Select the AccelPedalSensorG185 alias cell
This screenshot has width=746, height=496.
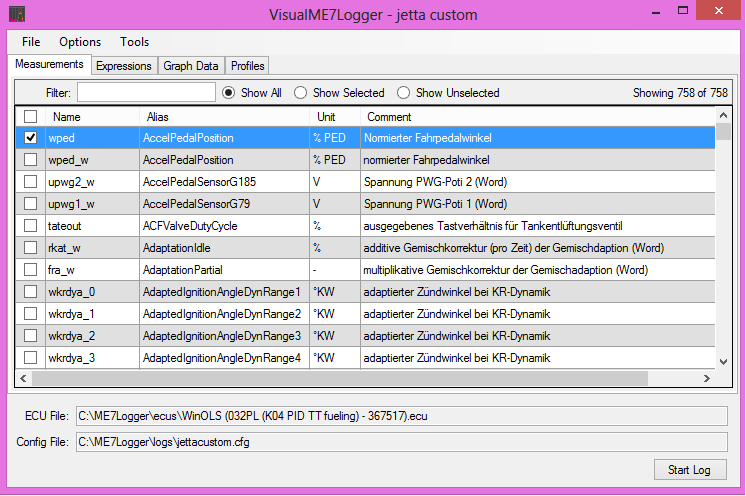[225, 182]
